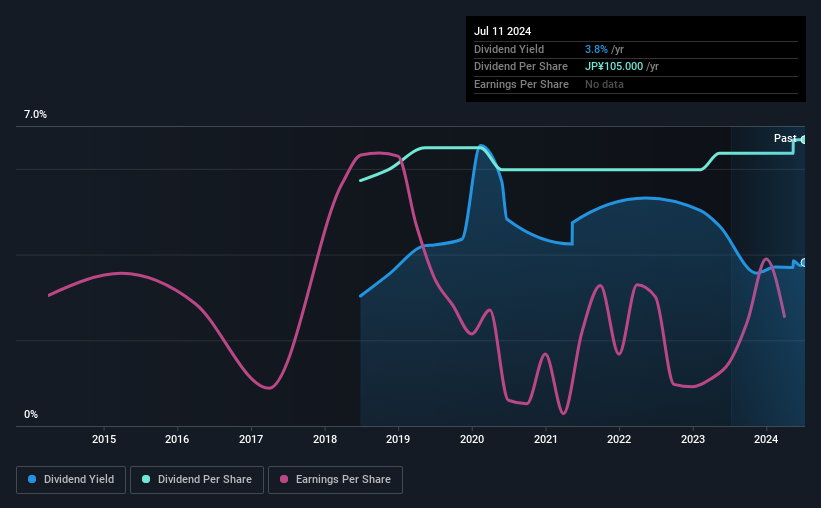The image size is (821, 508).
Task: Click the 3.8% dividend yield value in tooltip
Action: pyautogui.click(x=596, y=49)
